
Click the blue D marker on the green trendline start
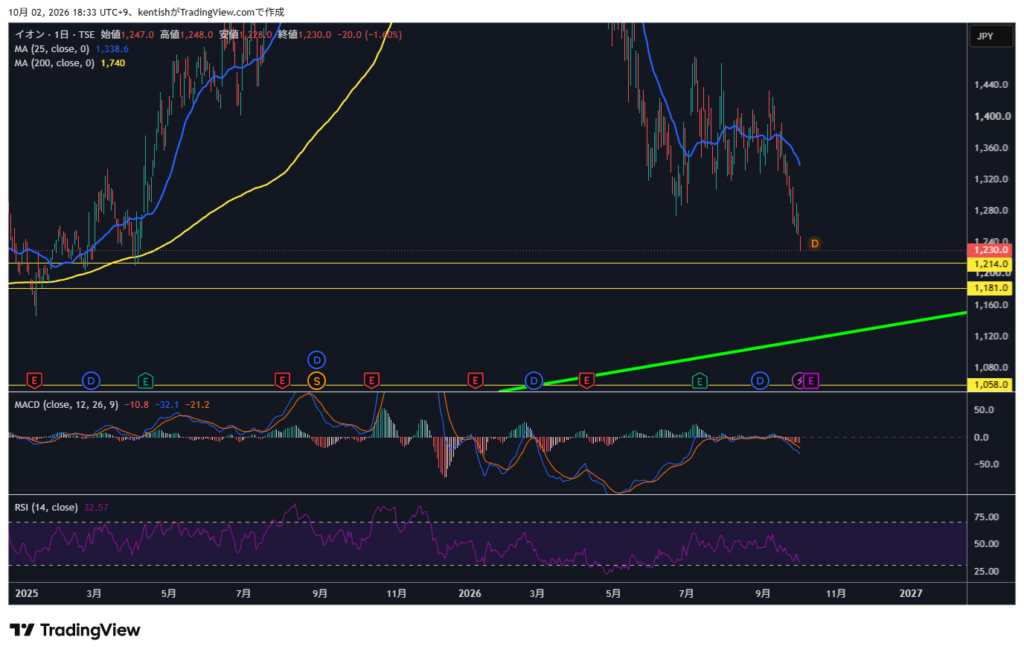coord(534,380)
